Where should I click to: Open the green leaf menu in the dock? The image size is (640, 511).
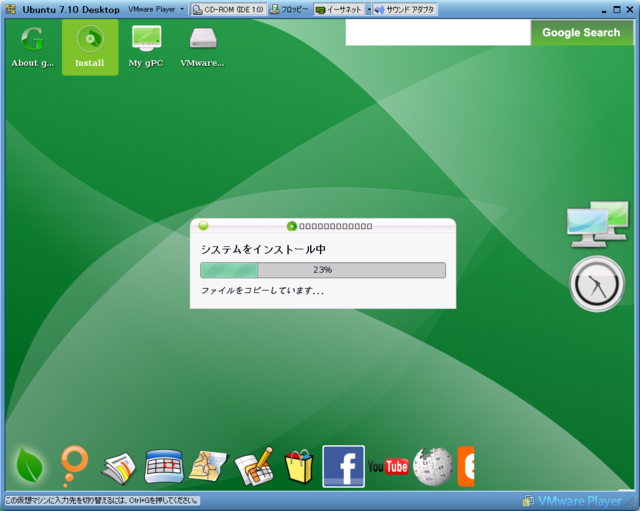tap(29, 465)
